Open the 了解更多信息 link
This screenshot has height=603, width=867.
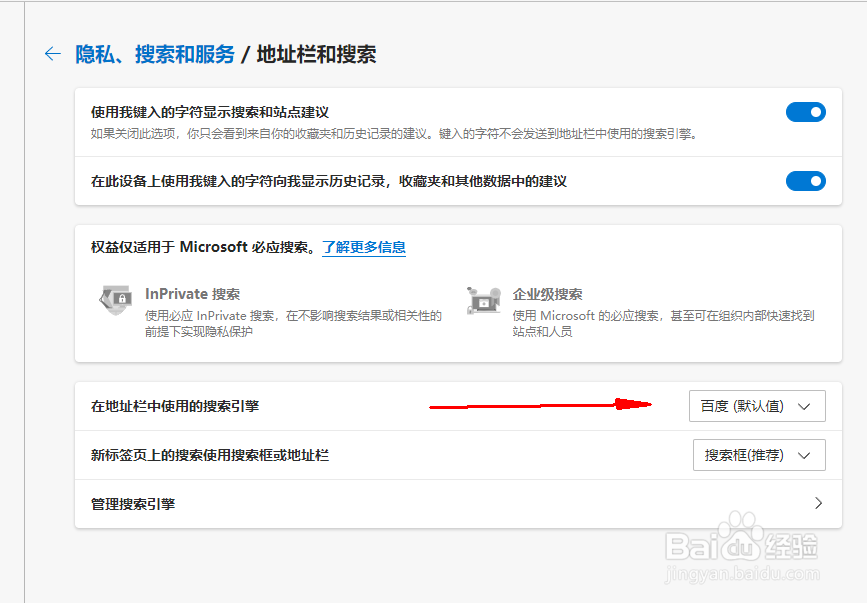pyautogui.click(x=364, y=247)
